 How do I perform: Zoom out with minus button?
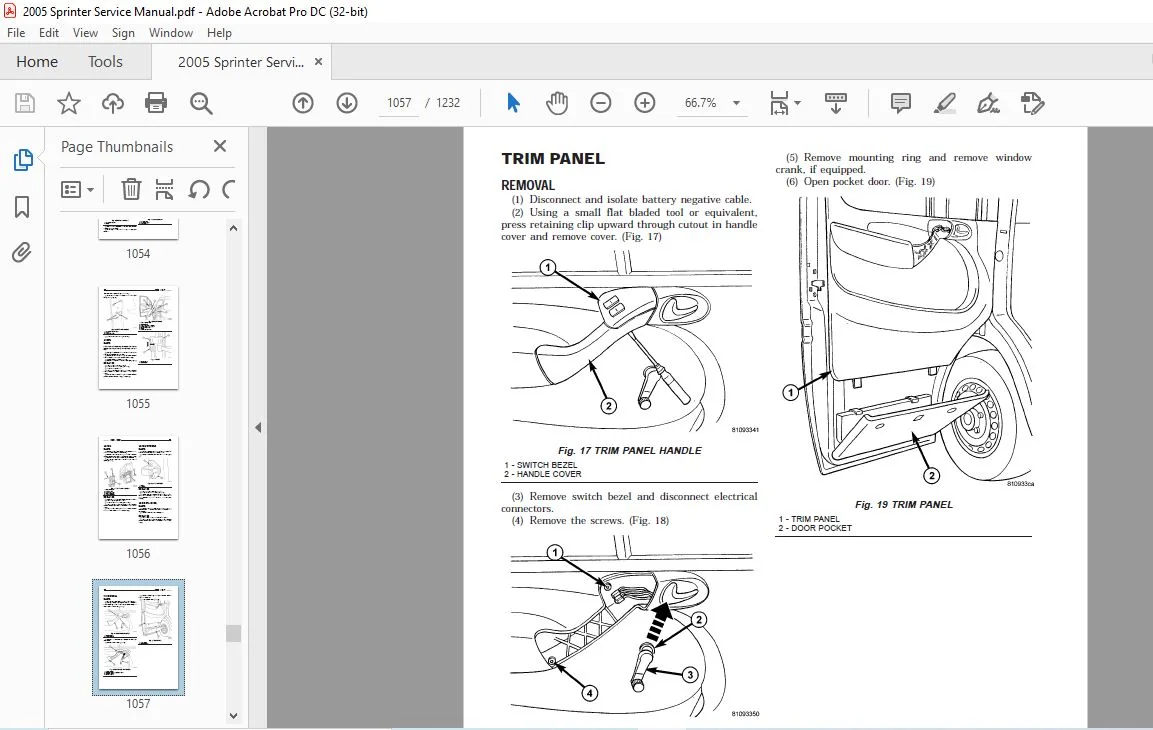pos(601,103)
